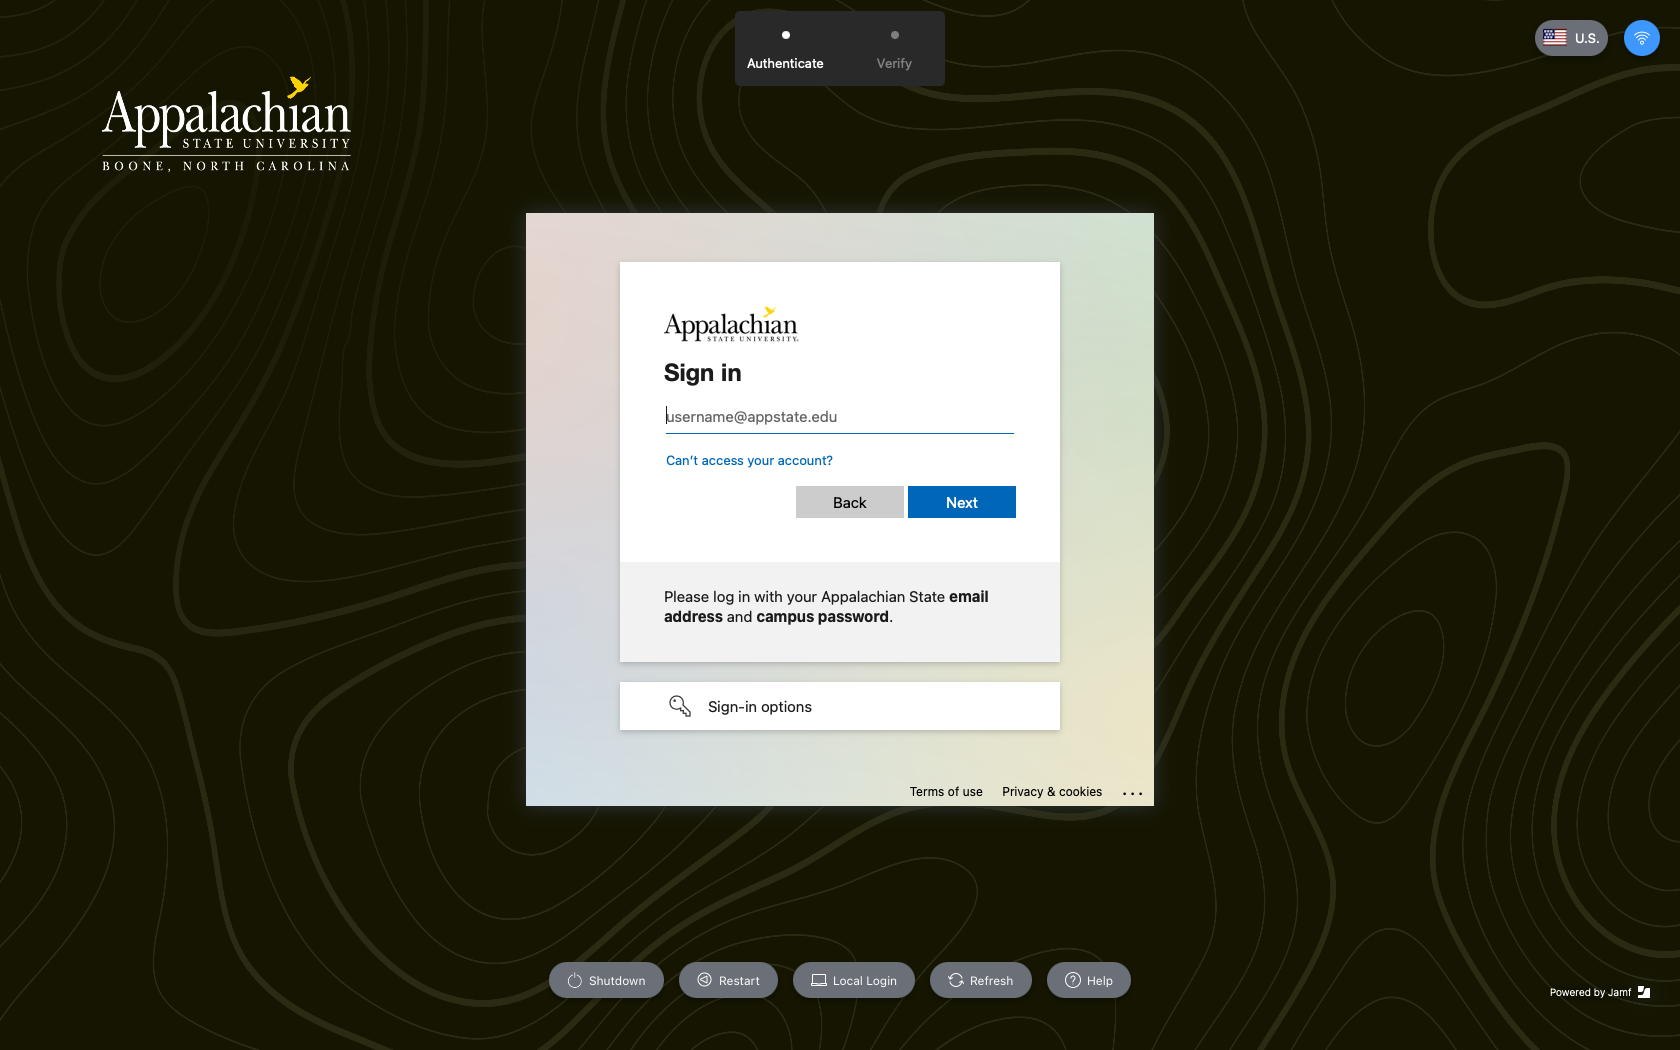This screenshot has width=1680, height=1050.
Task: Click the Jamf logo icon
Action: [1644, 992]
